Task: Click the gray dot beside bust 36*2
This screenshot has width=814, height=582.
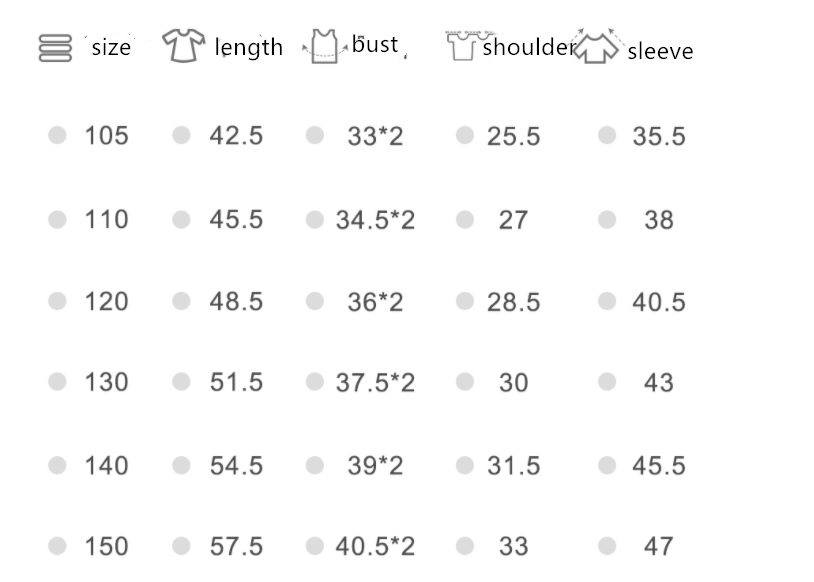Action: (x=315, y=301)
